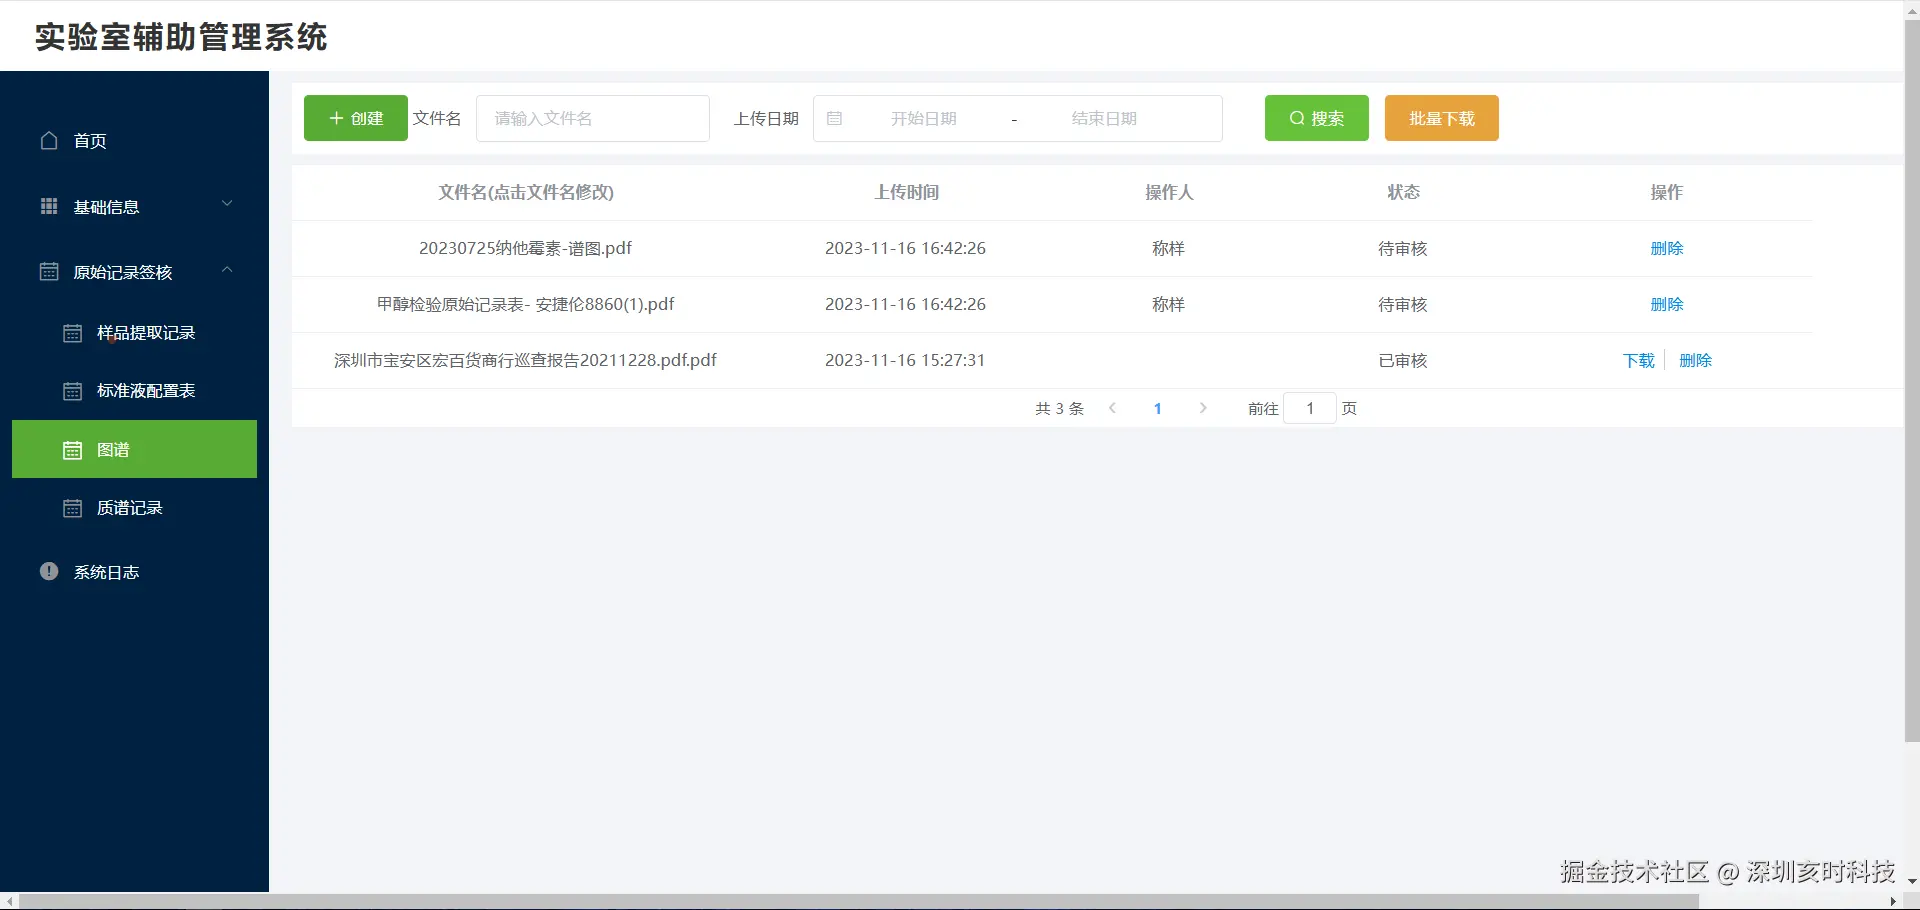The width and height of the screenshot is (1920, 910).
Task: Click the scroll up arrow at top right
Action: 1912,8
